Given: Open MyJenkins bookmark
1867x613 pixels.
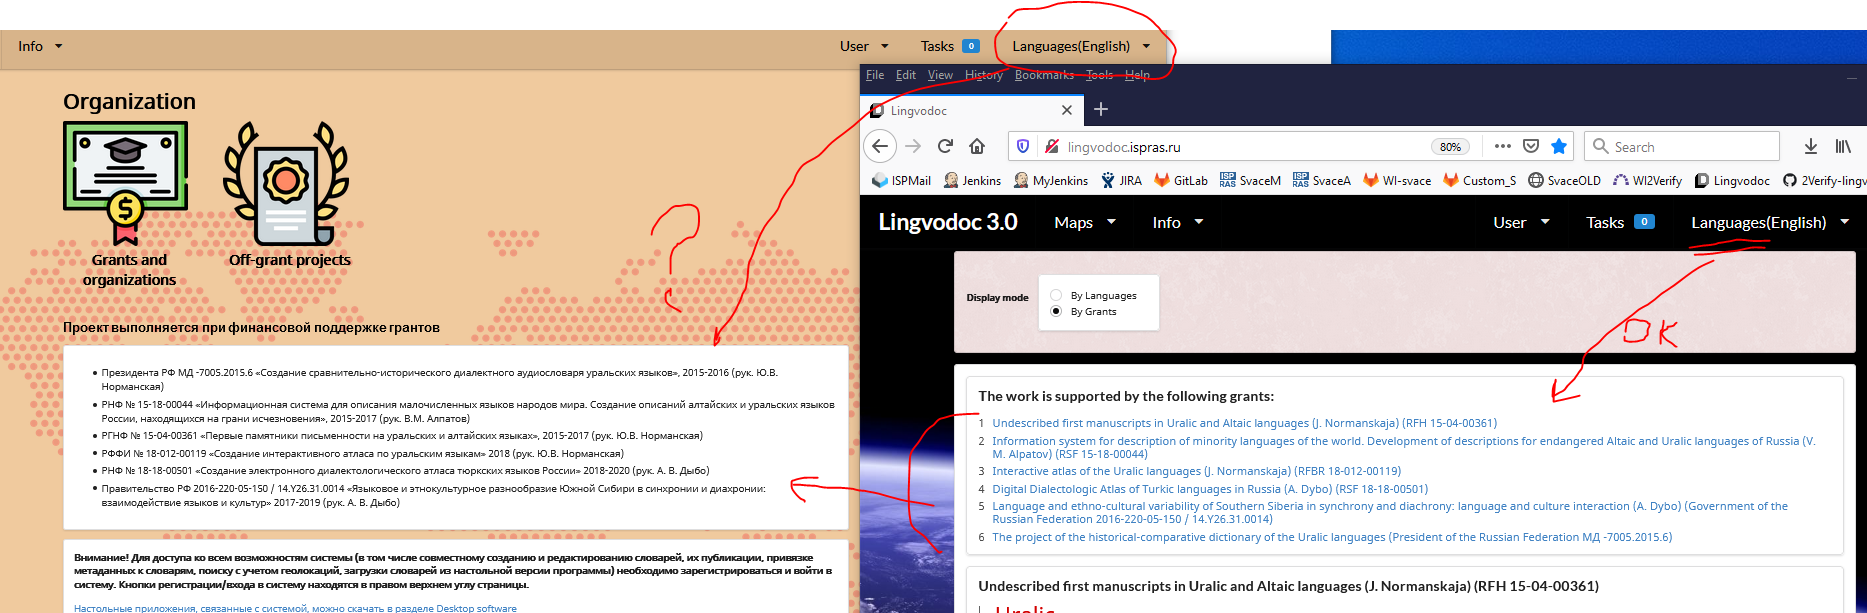Looking at the screenshot, I should click(x=1050, y=180).
